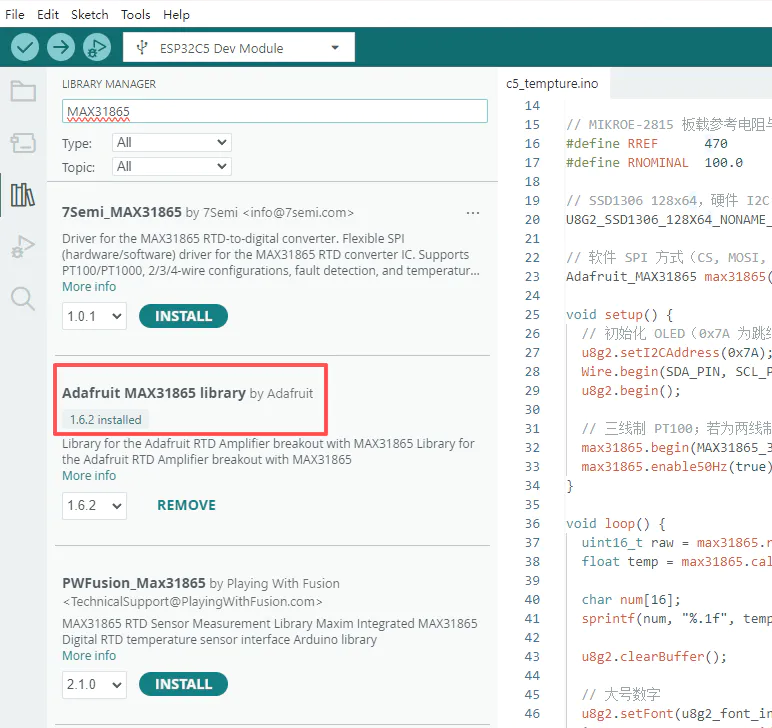This screenshot has height=728, width=772.
Task: Click the 7Semi_MAX31865 library title
Action: point(122,212)
